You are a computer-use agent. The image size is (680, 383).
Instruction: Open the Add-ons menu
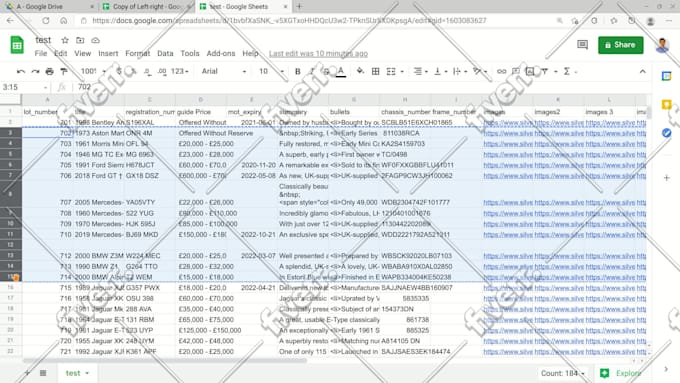(221, 53)
